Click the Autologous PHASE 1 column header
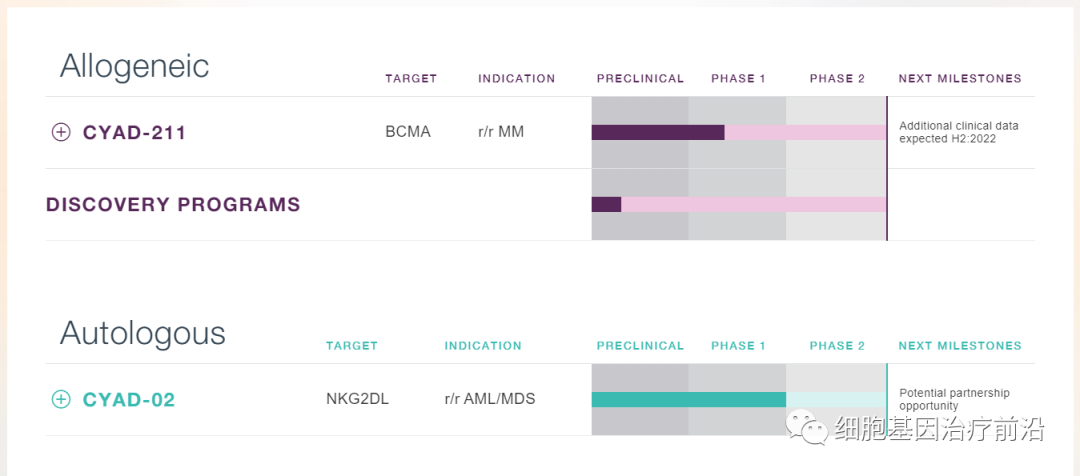 pos(738,346)
